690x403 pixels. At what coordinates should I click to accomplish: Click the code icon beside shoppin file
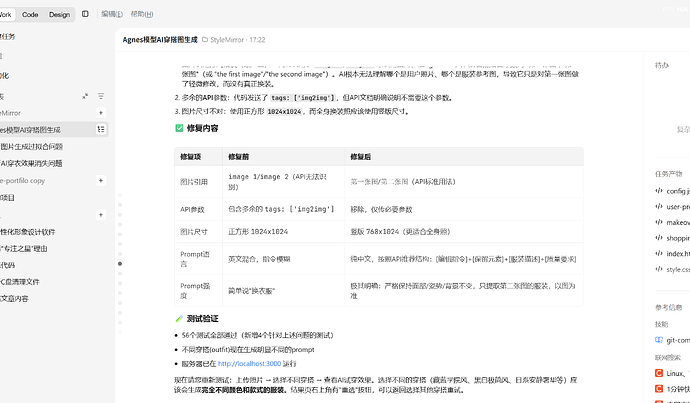[x=659, y=238]
